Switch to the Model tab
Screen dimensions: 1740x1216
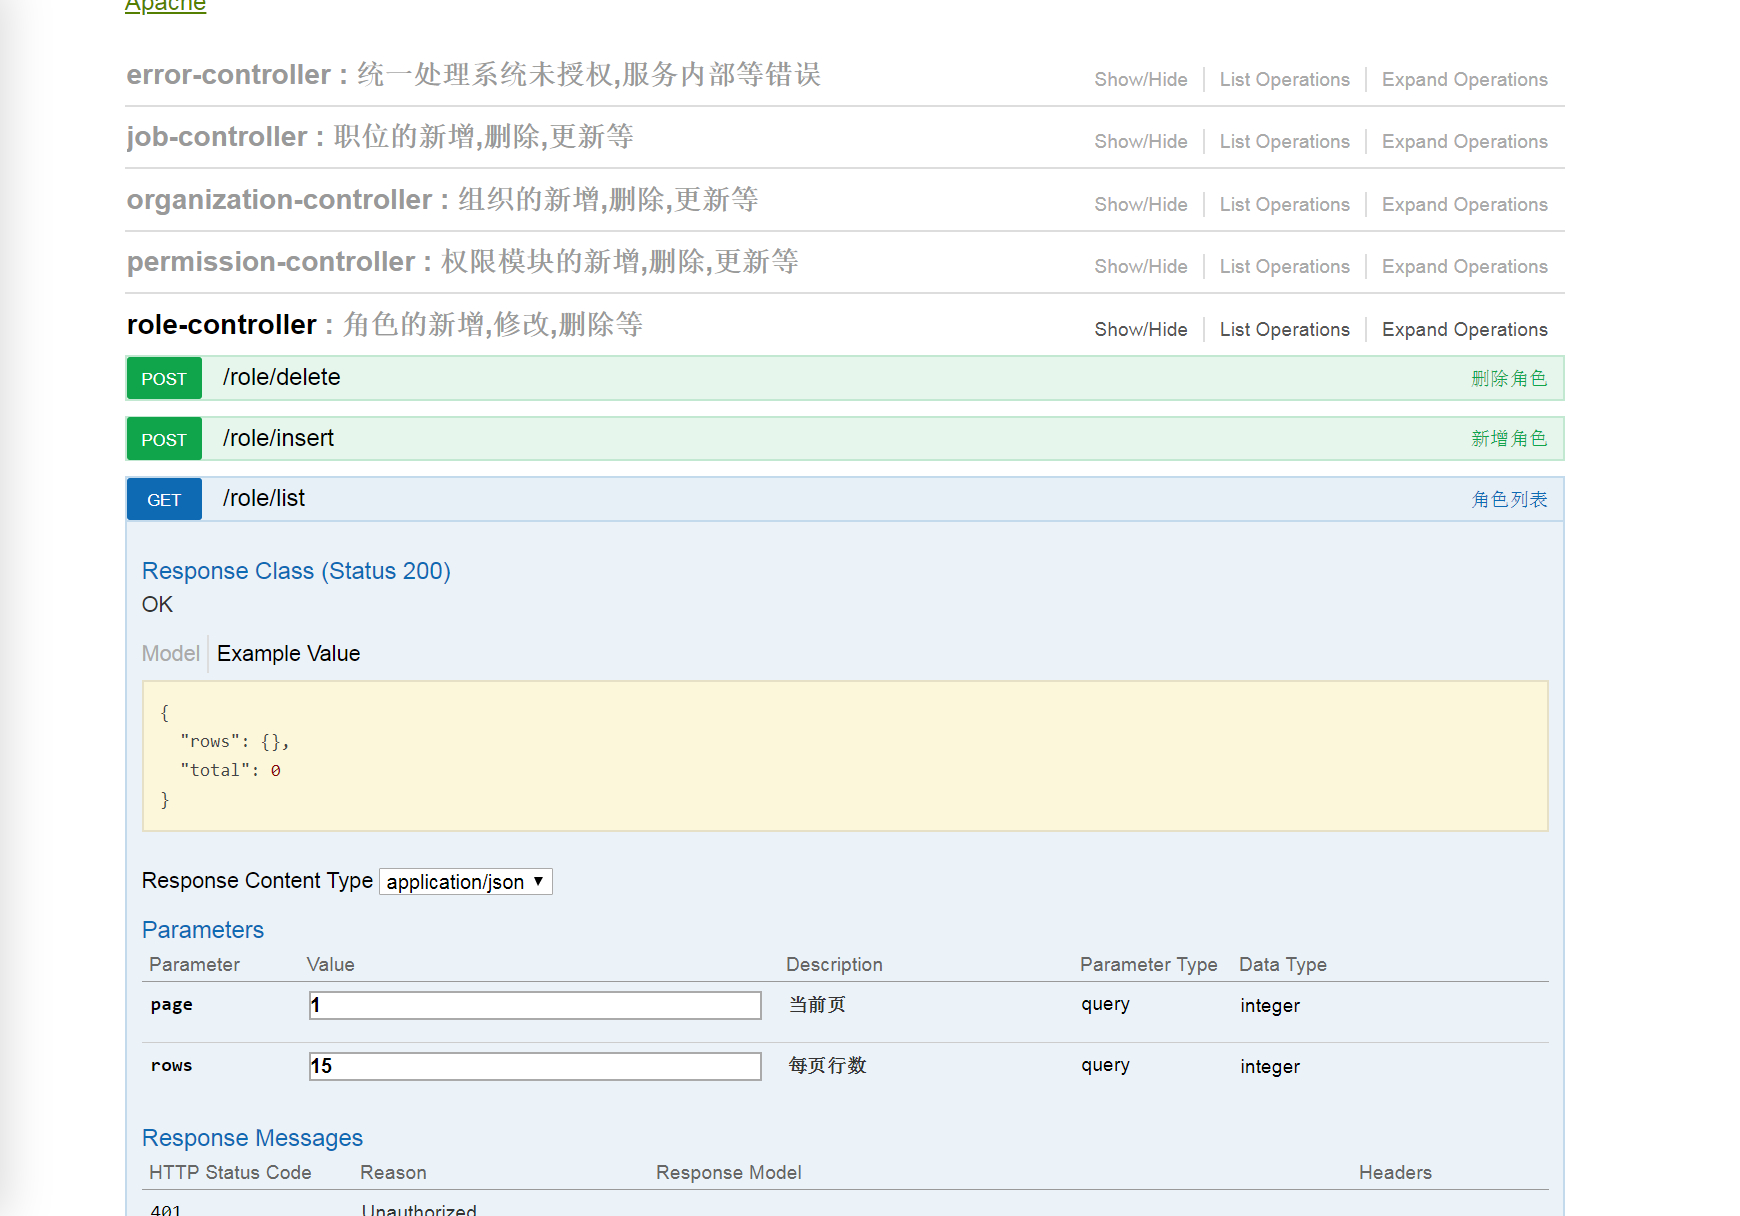pos(171,654)
